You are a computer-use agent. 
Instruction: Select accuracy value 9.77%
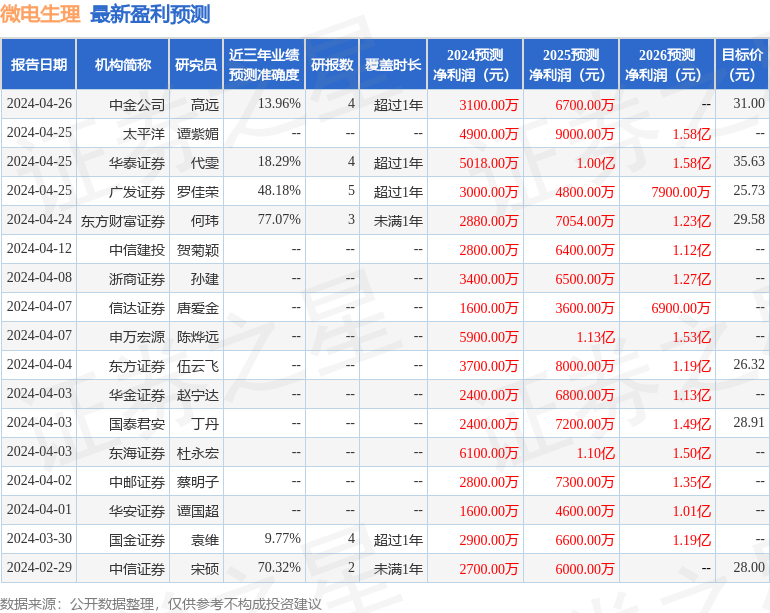(282, 538)
